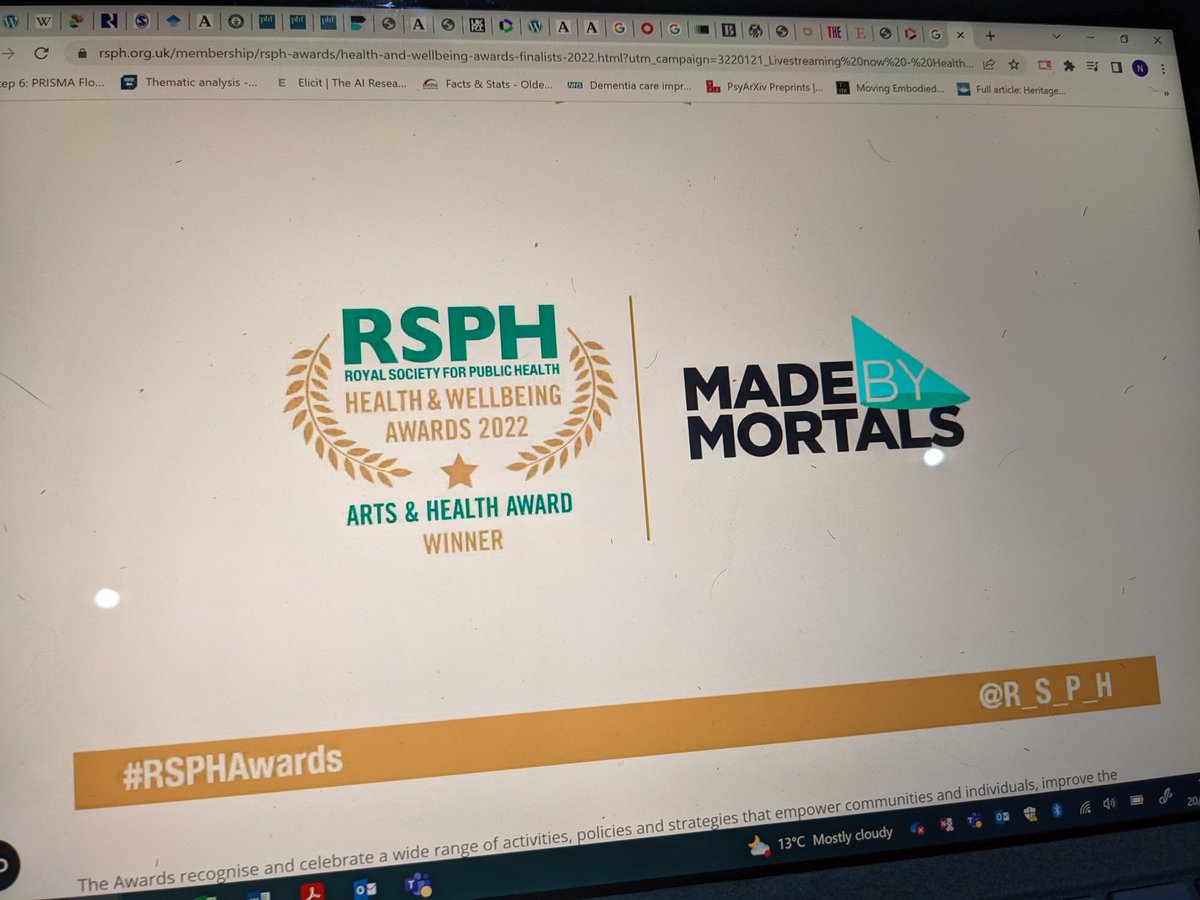
Task: Switch to the THE tab
Action: [x=834, y=32]
